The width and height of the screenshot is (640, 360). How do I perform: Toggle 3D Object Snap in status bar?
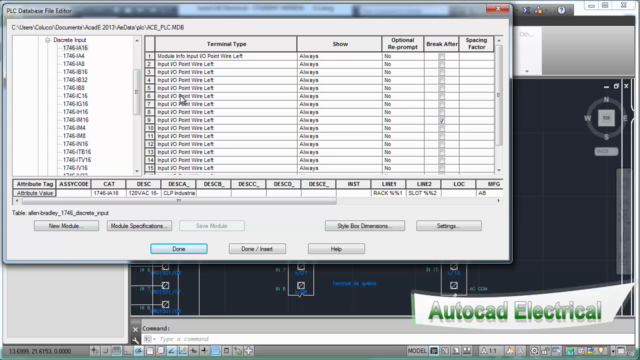click(x=161, y=351)
